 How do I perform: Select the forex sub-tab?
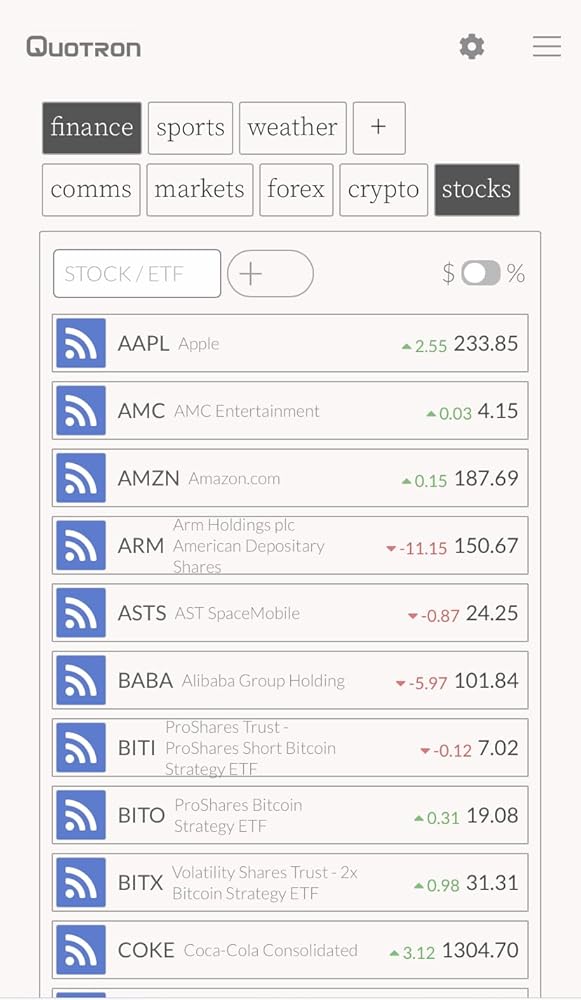click(296, 189)
